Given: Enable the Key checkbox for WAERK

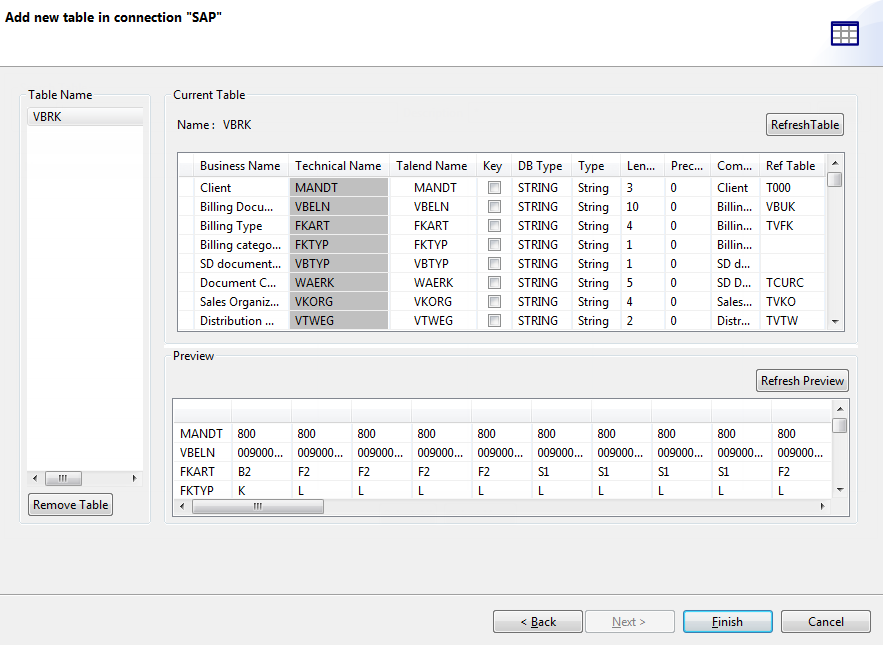Looking at the screenshot, I should point(494,282).
